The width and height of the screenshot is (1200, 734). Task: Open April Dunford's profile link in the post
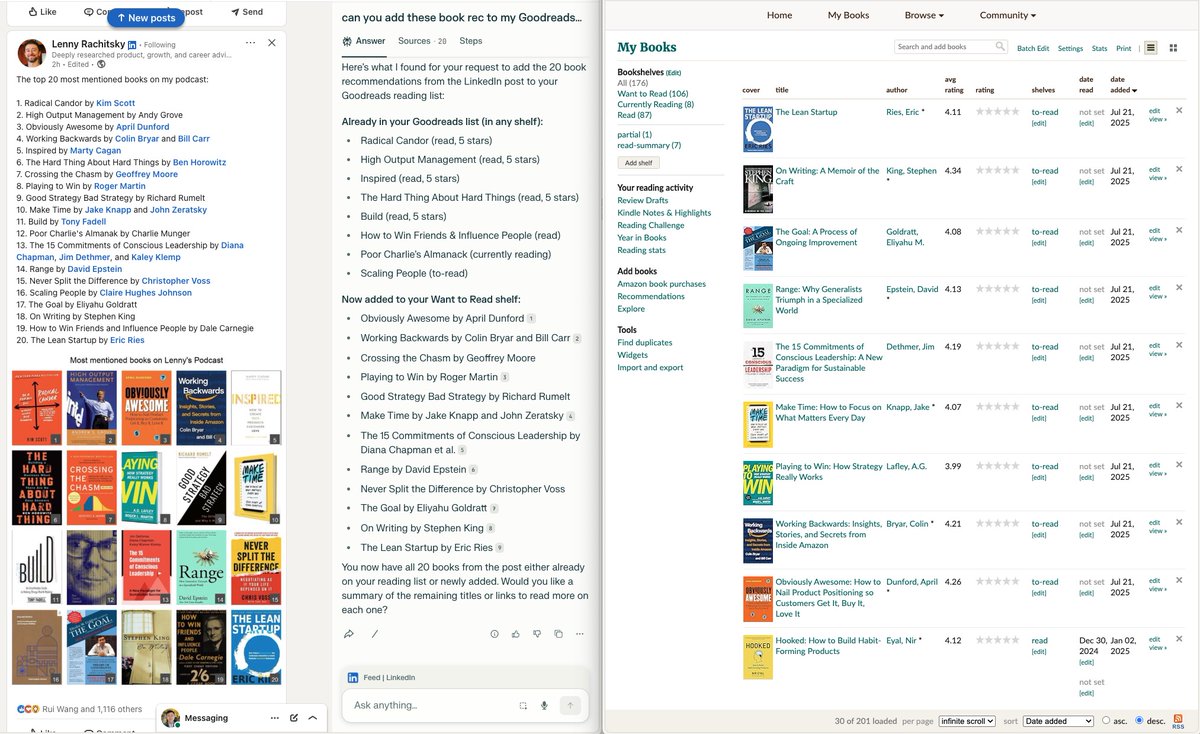coord(143,127)
